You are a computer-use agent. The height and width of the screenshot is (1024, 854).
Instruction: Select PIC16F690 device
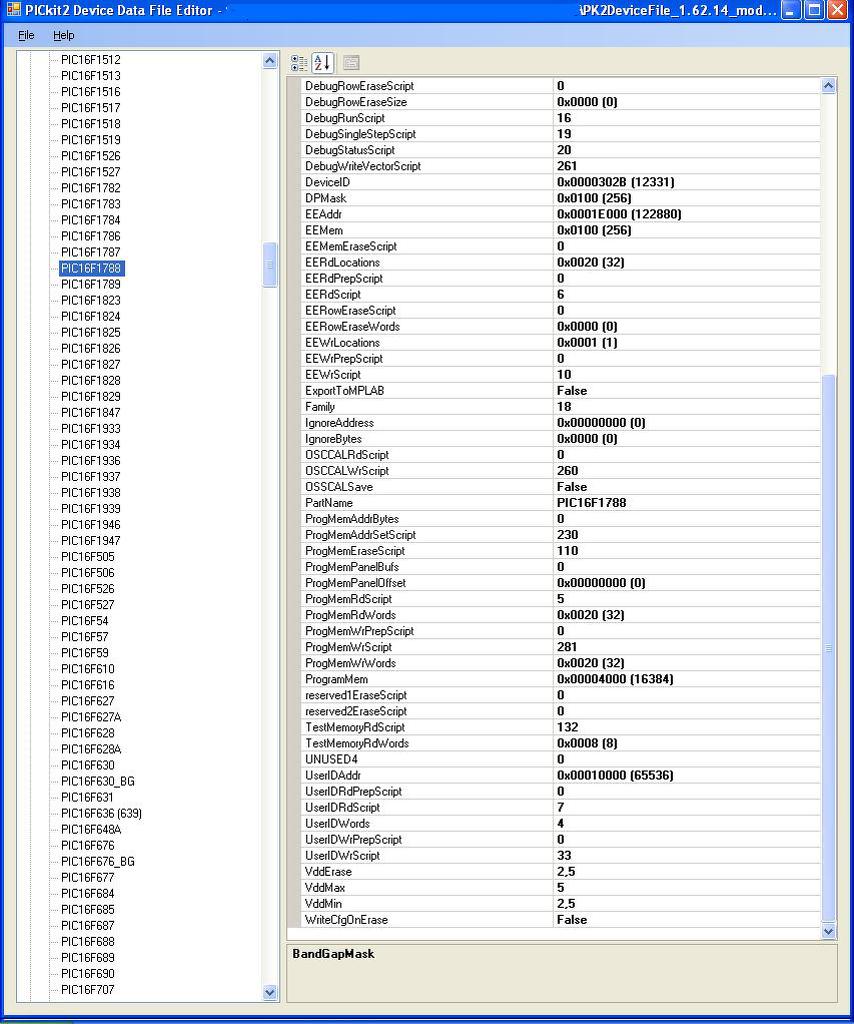(87, 974)
